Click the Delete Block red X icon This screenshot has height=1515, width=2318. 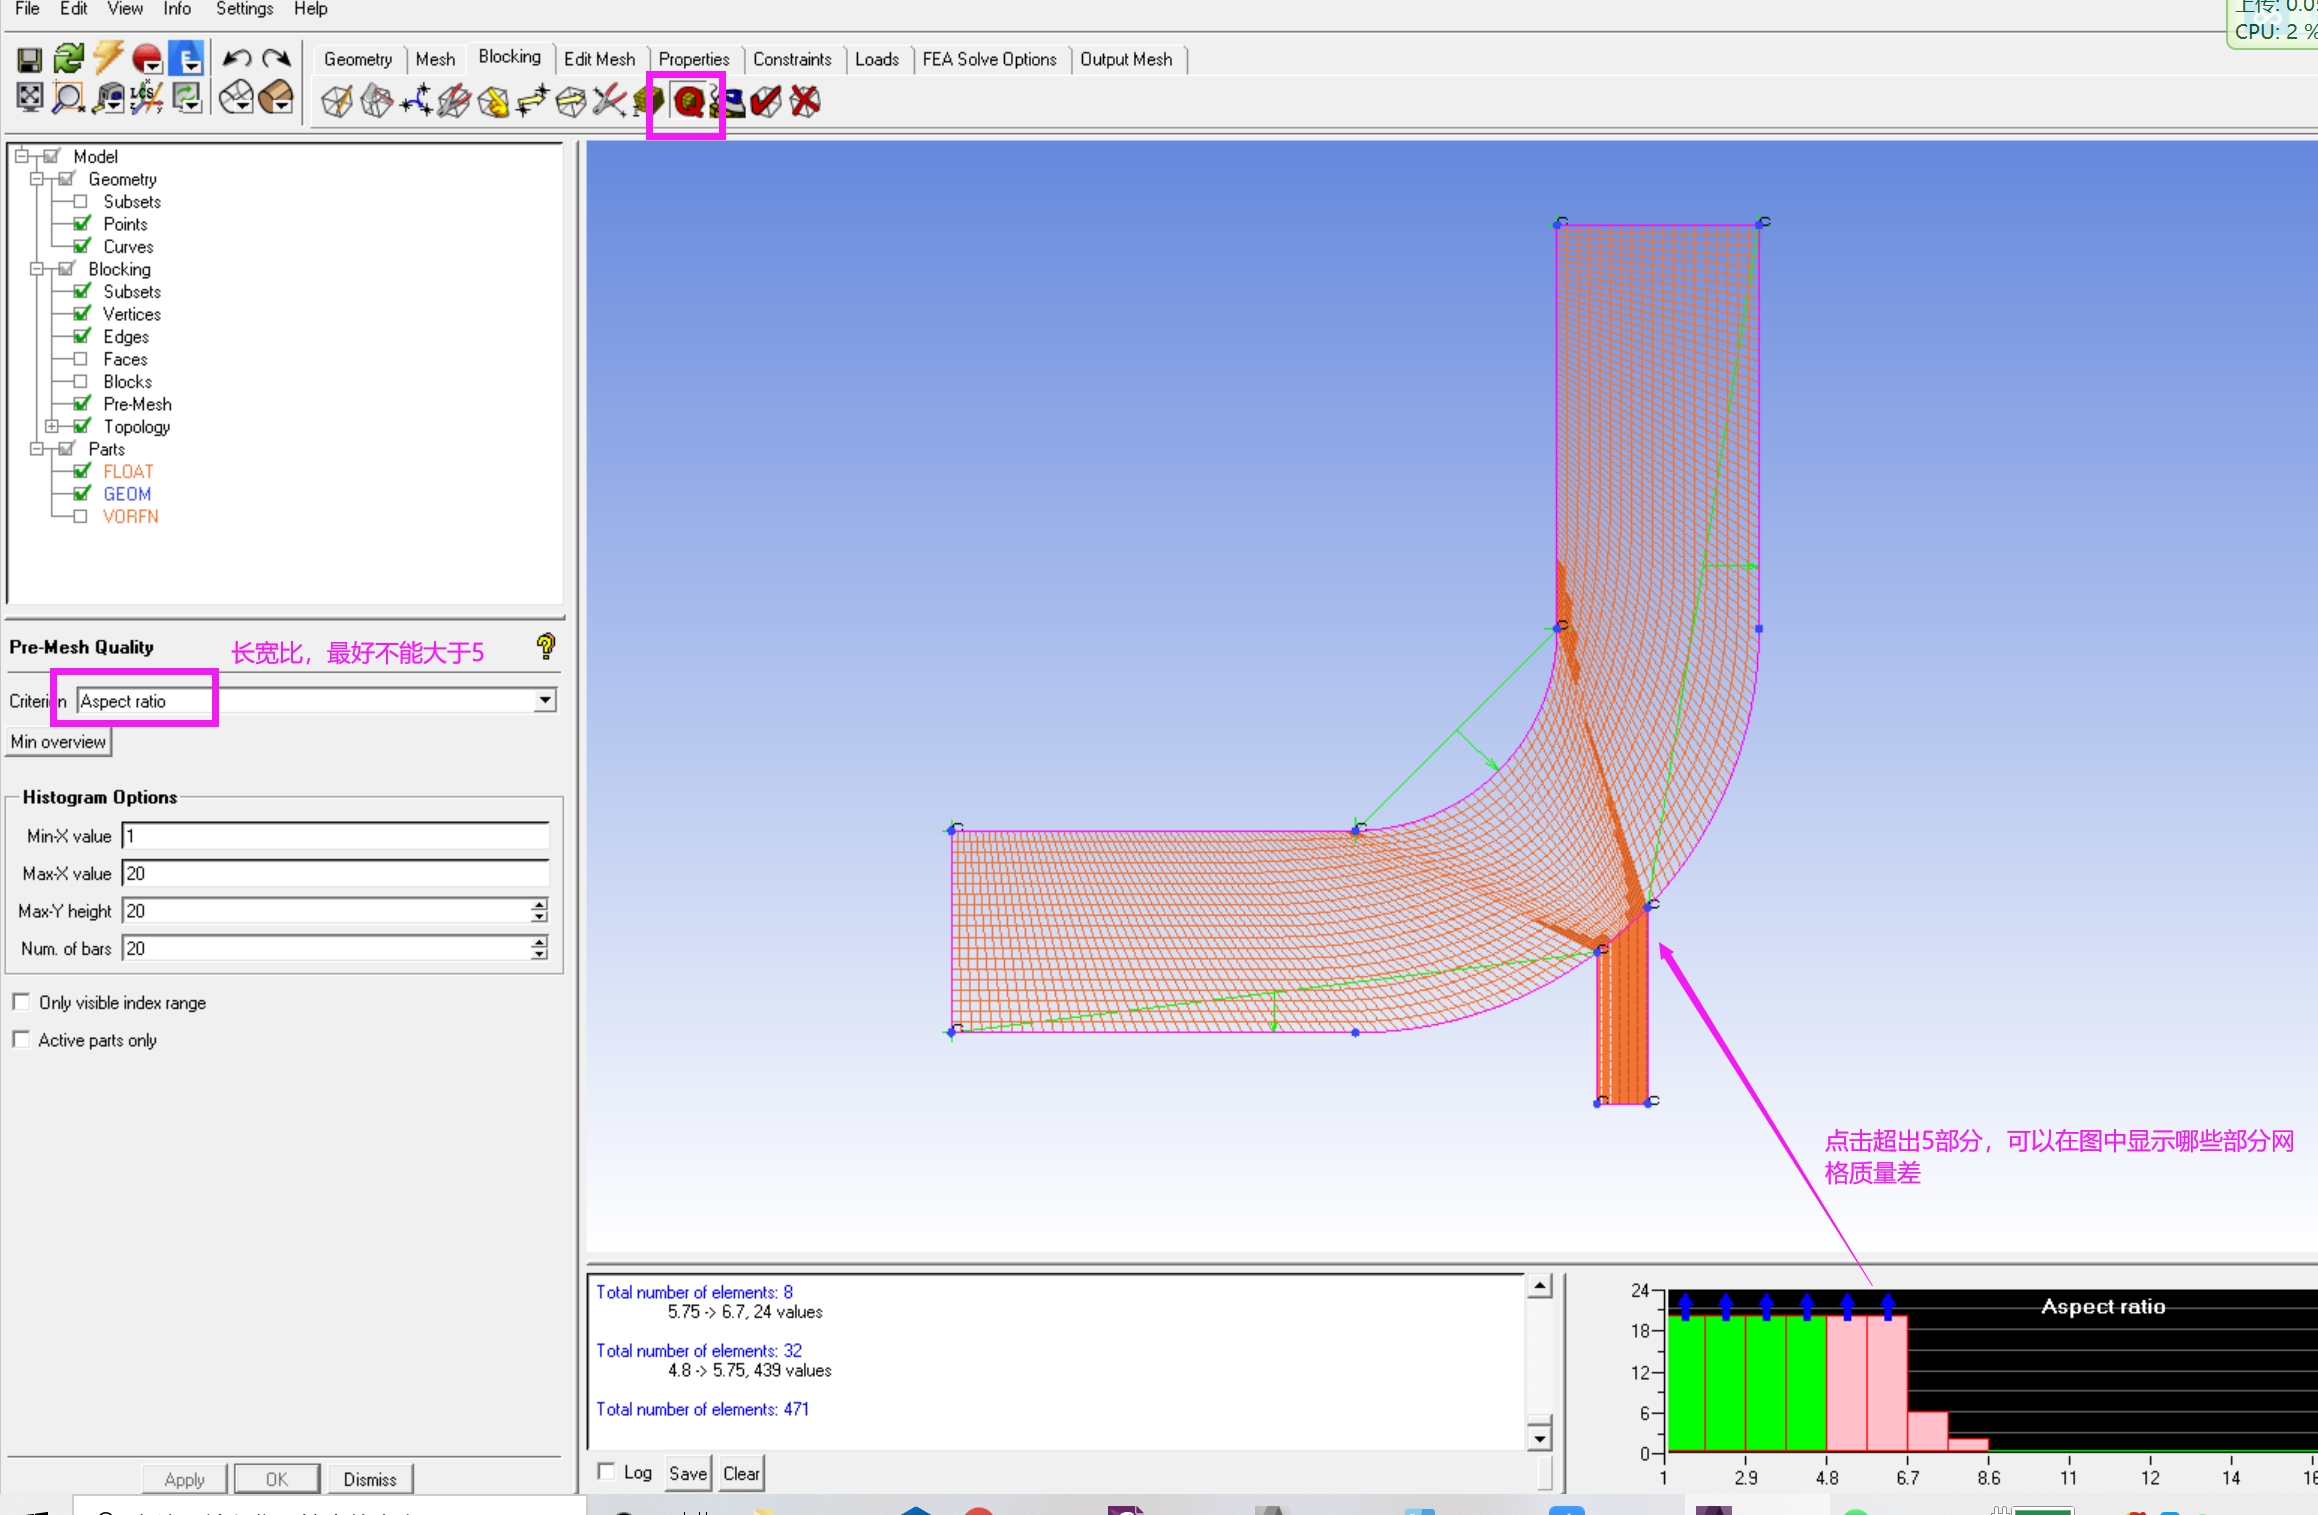point(805,101)
